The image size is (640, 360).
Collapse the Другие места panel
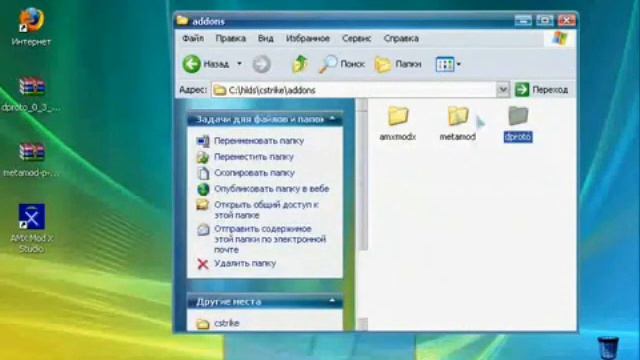pos(332,301)
